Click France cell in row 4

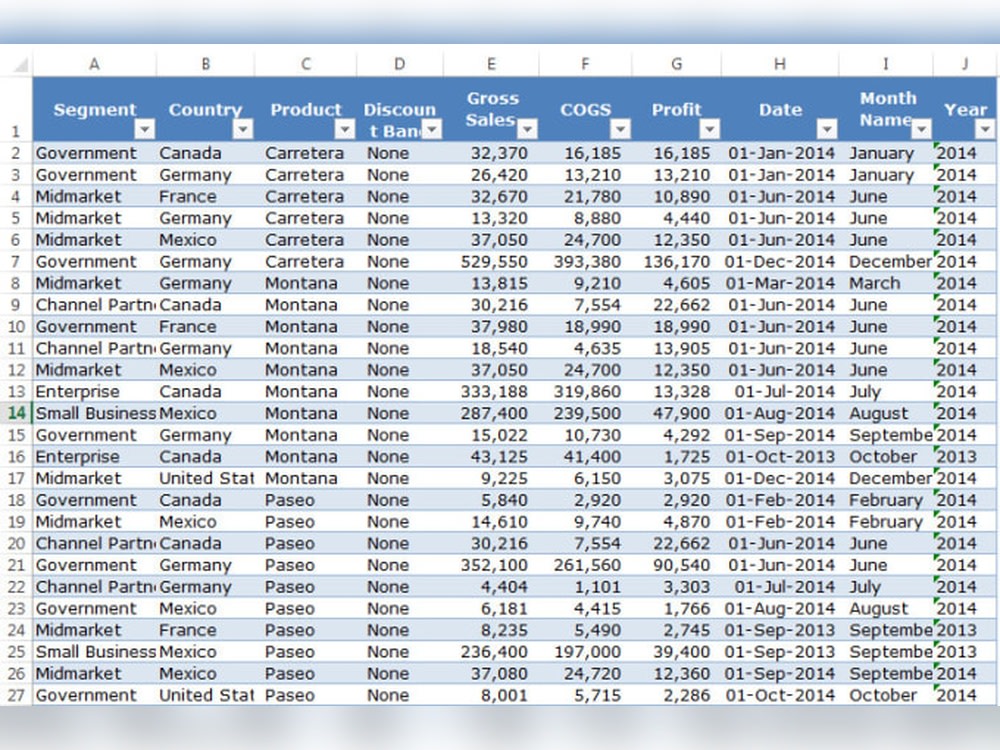pyautogui.click(x=205, y=196)
